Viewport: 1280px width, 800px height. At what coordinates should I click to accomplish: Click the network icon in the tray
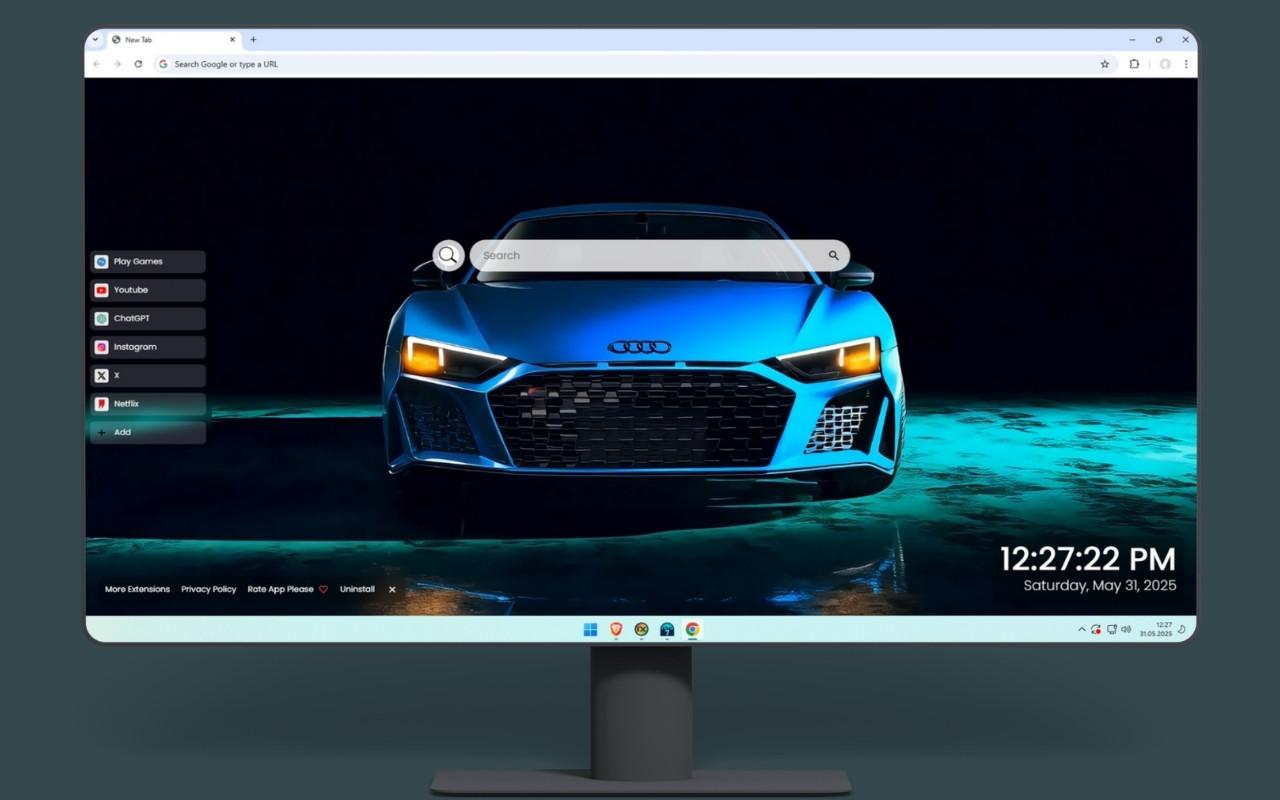pos(1111,630)
